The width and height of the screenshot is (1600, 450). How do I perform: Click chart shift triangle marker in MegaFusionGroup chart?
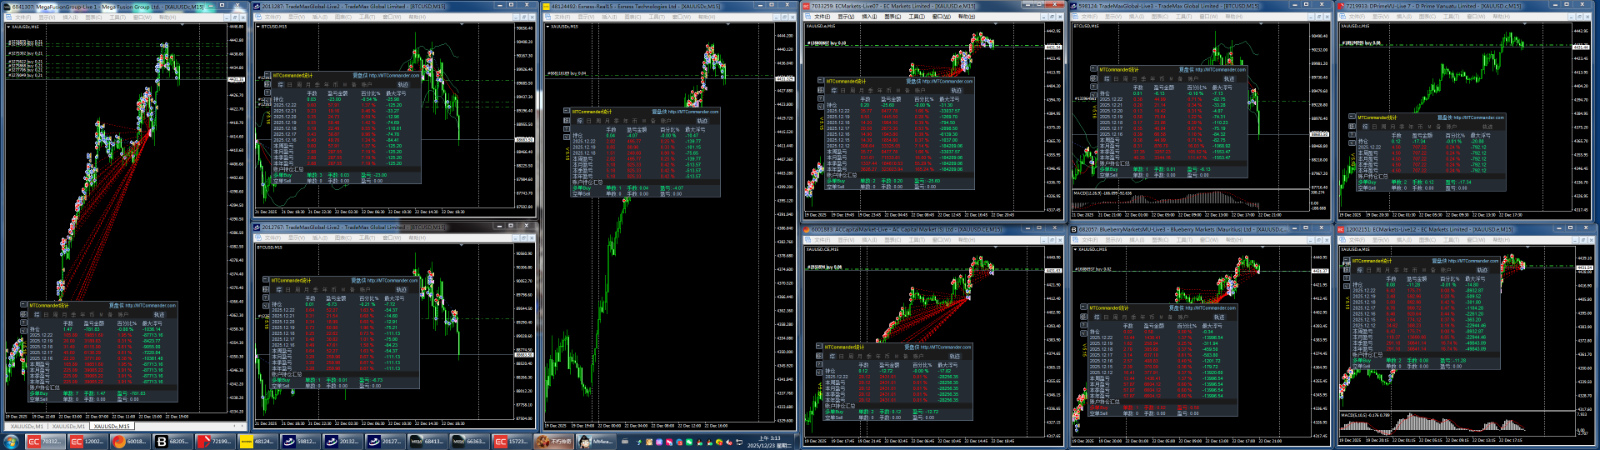[182, 24]
